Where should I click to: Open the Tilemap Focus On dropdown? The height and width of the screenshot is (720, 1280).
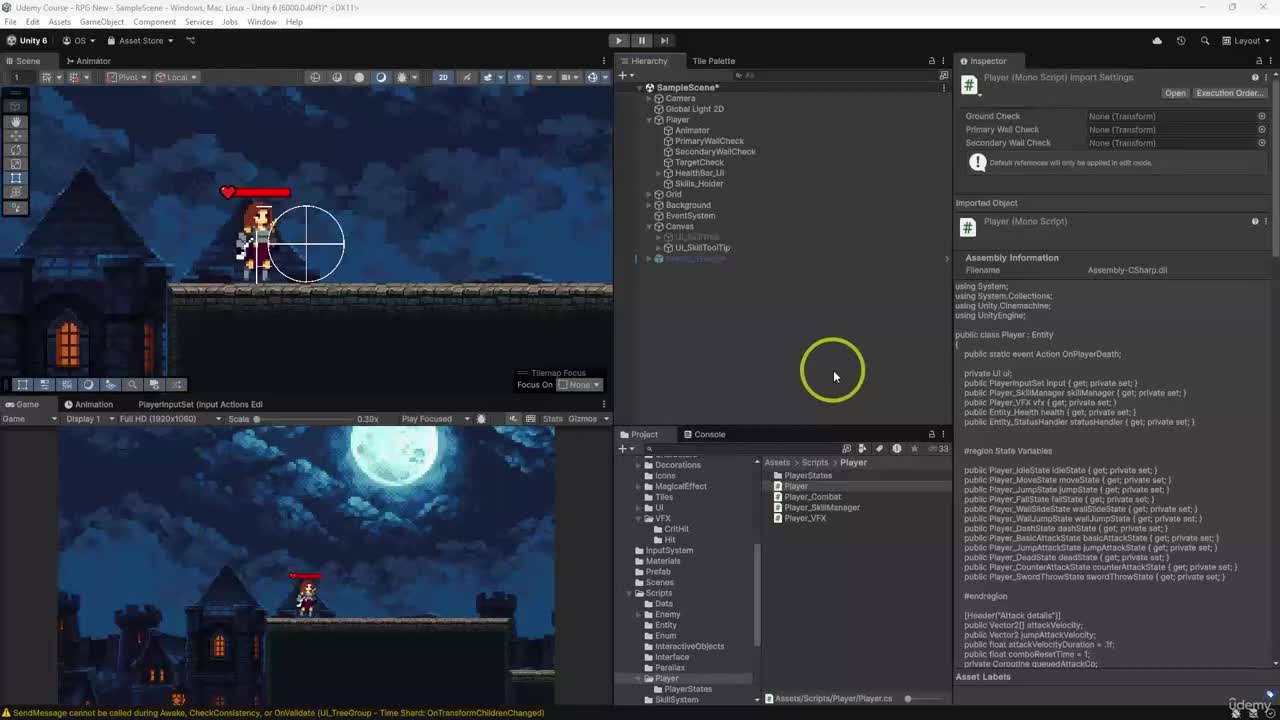(579, 385)
